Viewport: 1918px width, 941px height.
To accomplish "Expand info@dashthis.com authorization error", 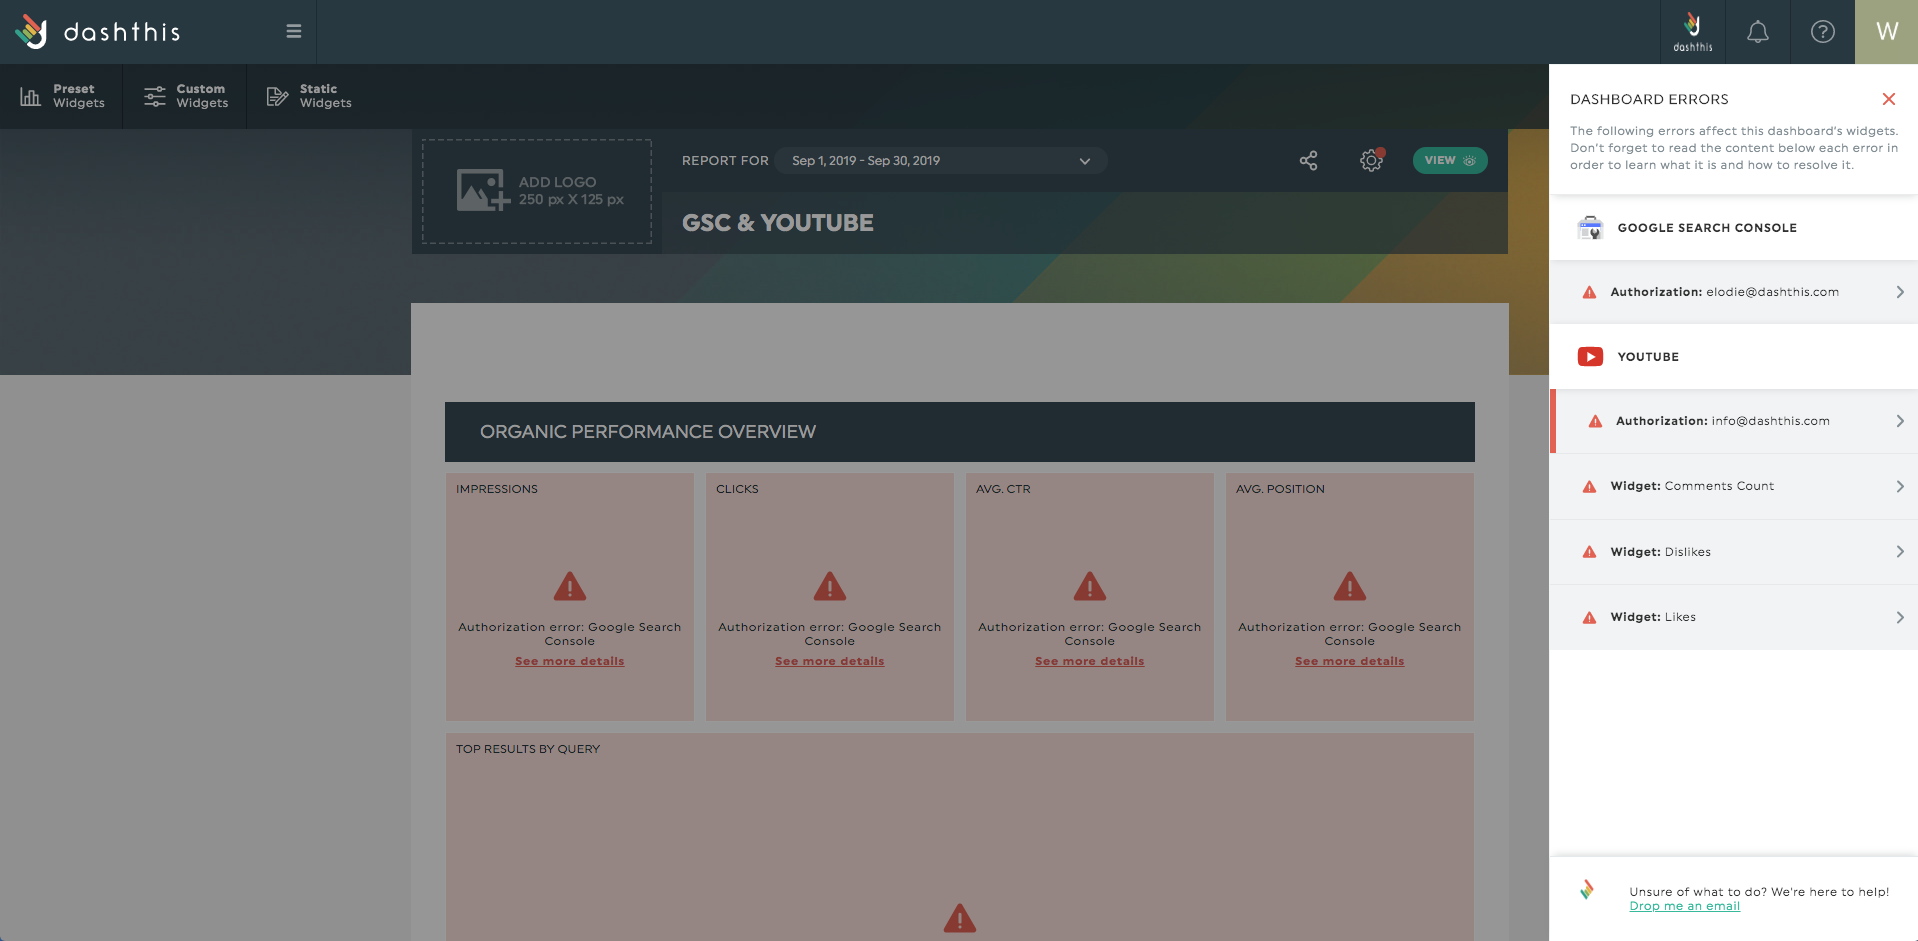I will (1733, 421).
